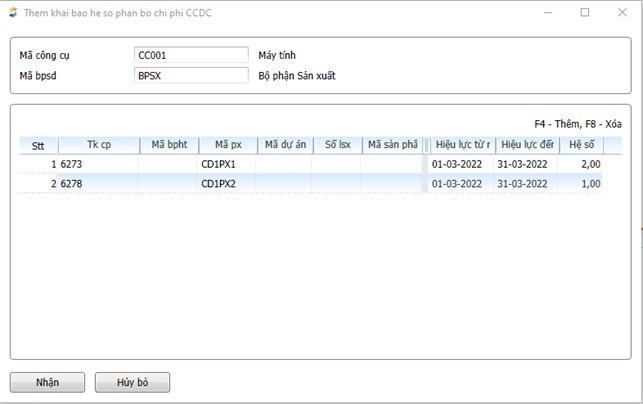This screenshot has width=643, height=404.
Task: Click the Mã công cụ input field
Action: tap(190, 55)
